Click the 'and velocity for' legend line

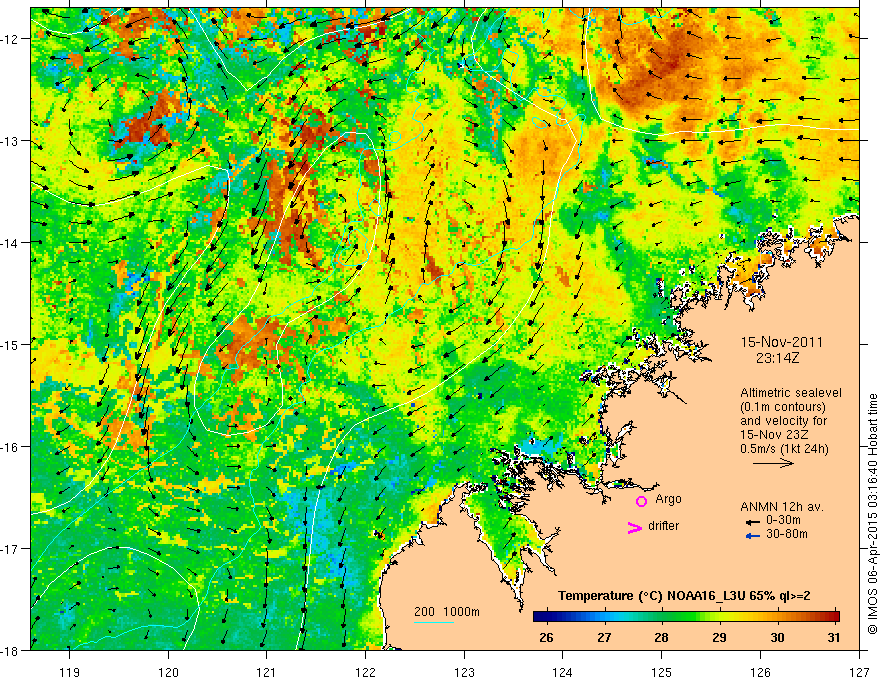pos(783,421)
